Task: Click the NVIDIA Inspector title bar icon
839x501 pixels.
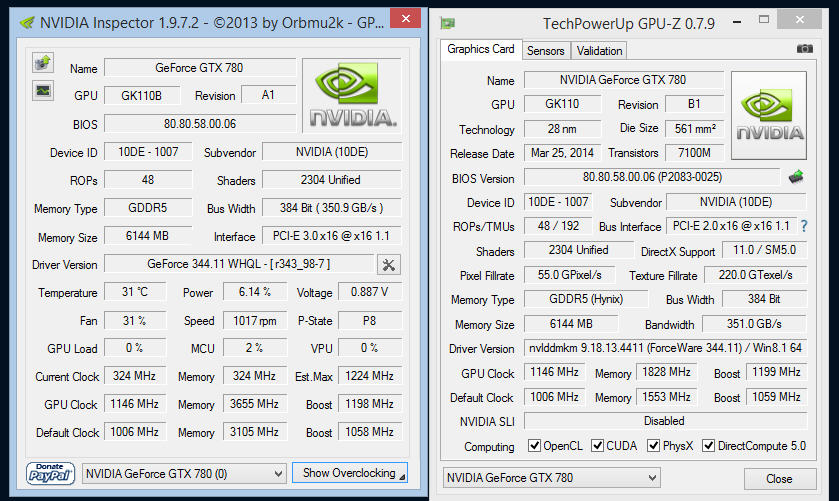Action: [x=27, y=22]
